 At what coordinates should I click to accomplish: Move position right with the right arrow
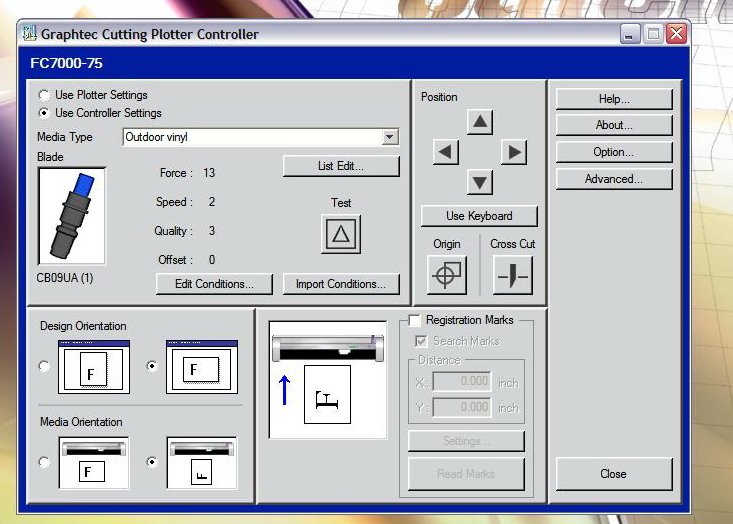point(514,152)
